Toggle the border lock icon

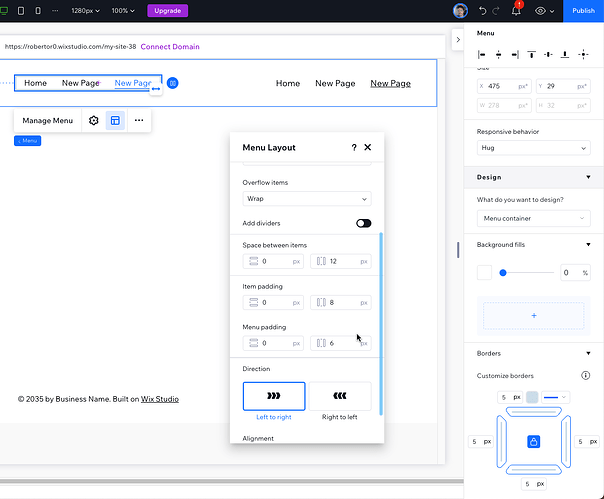point(534,442)
